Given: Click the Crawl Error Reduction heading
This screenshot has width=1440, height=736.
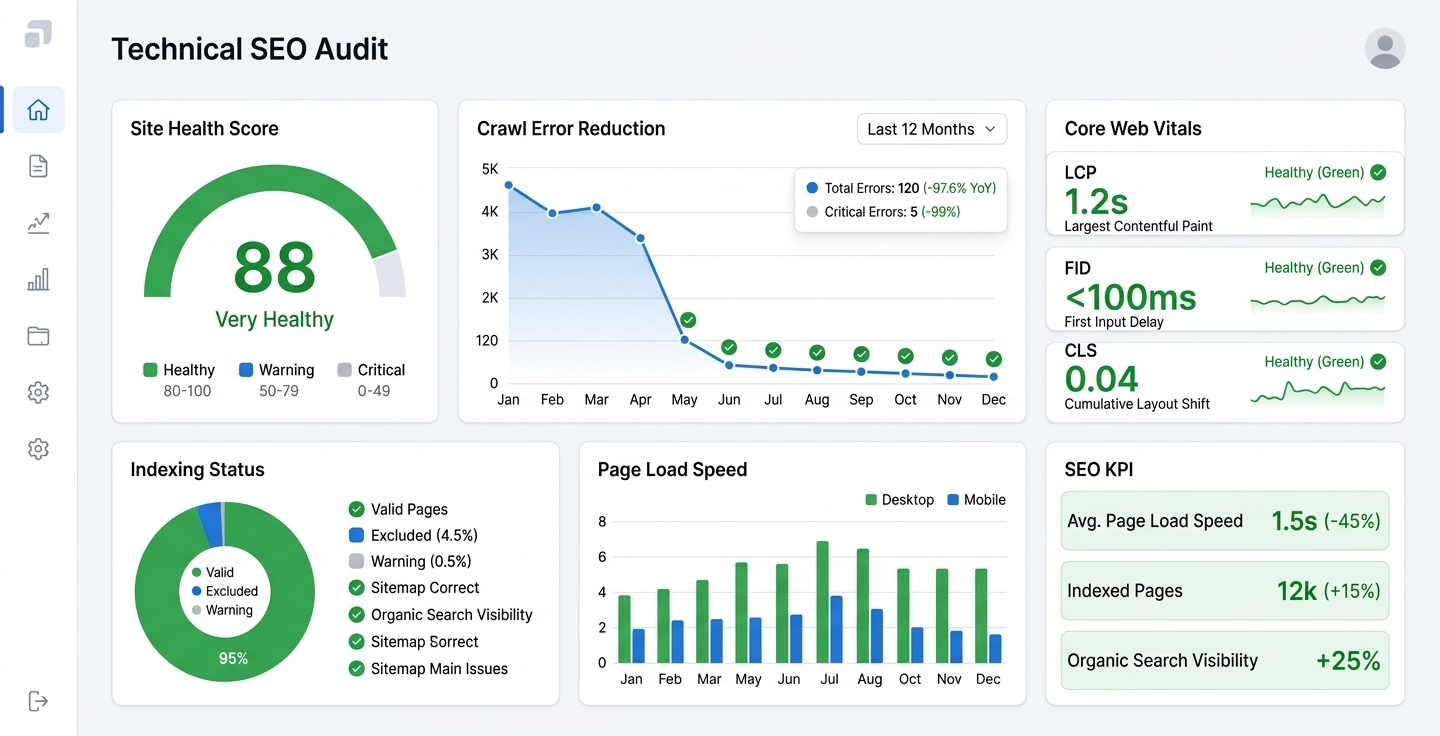Looking at the screenshot, I should pyautogui.click(x=571, y=129).
